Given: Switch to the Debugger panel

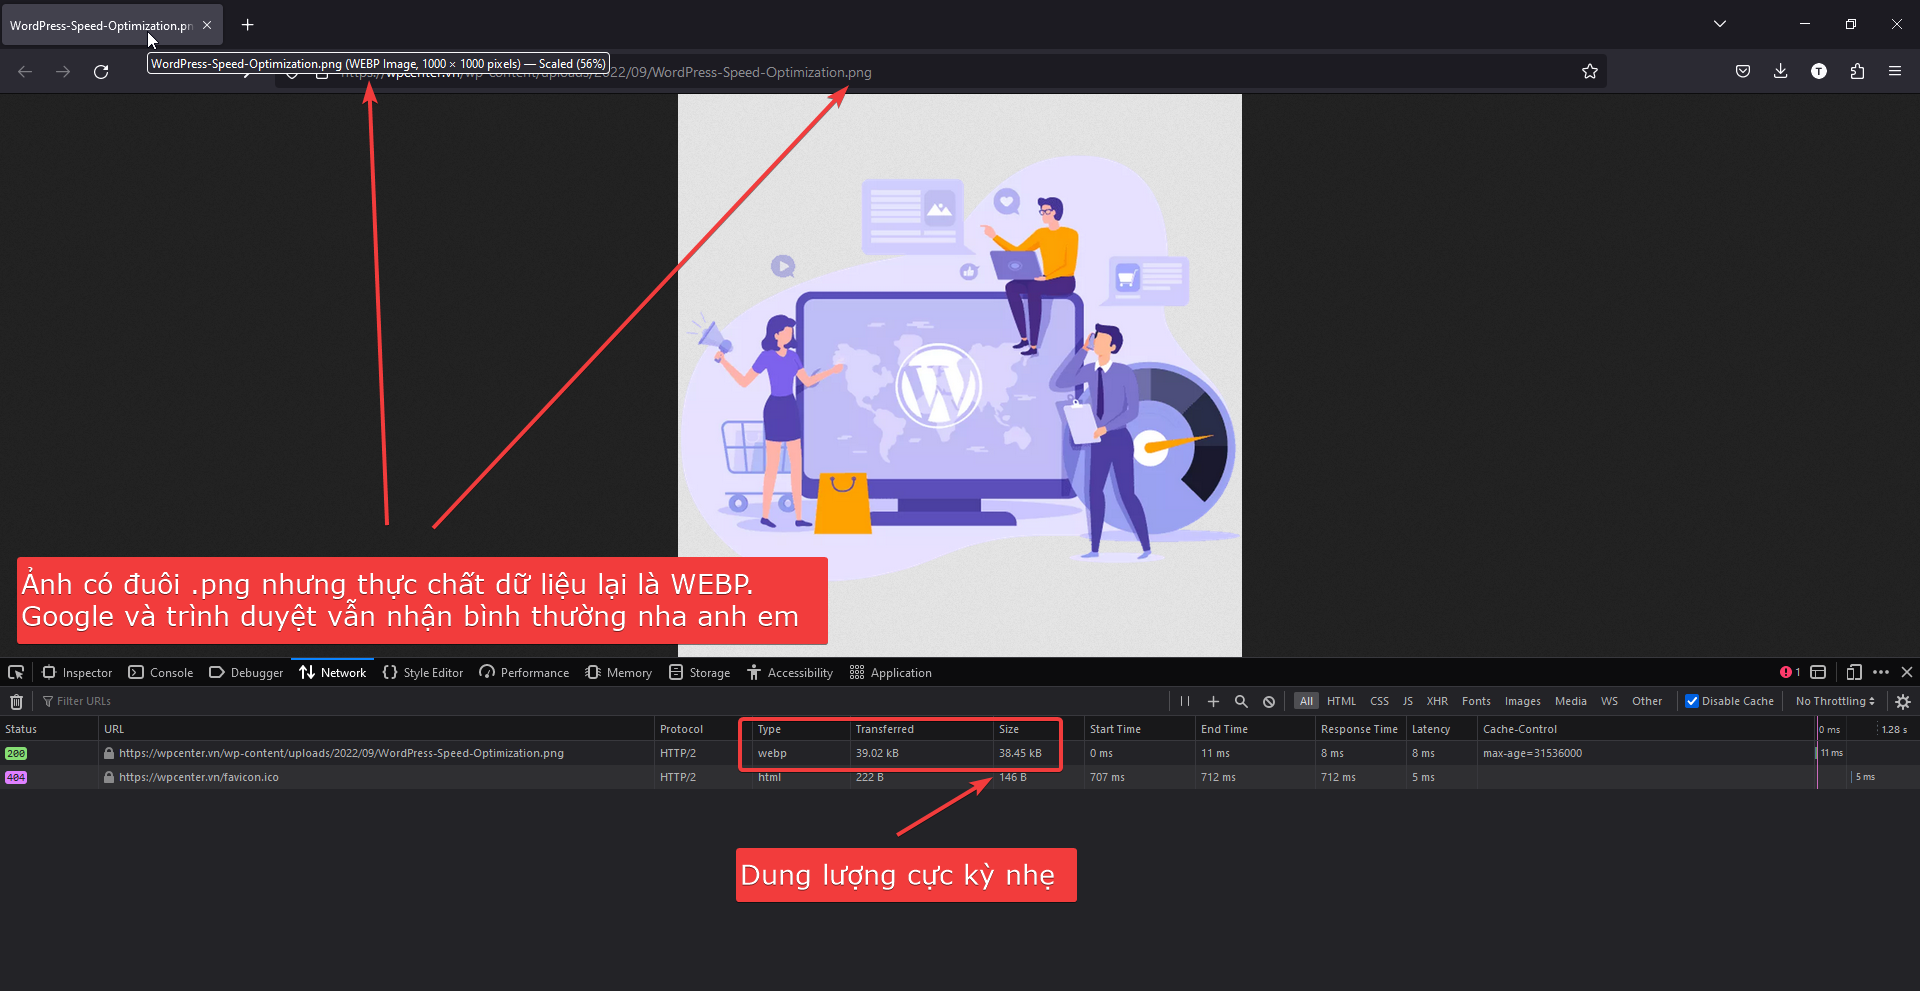Looking at the screenshot, I should (x=246, y=673).
